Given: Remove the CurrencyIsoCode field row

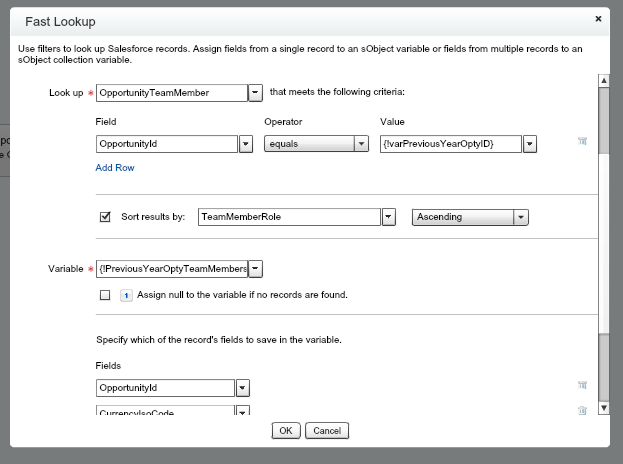Looking at the screenshot, I should (x=581, y=409).
